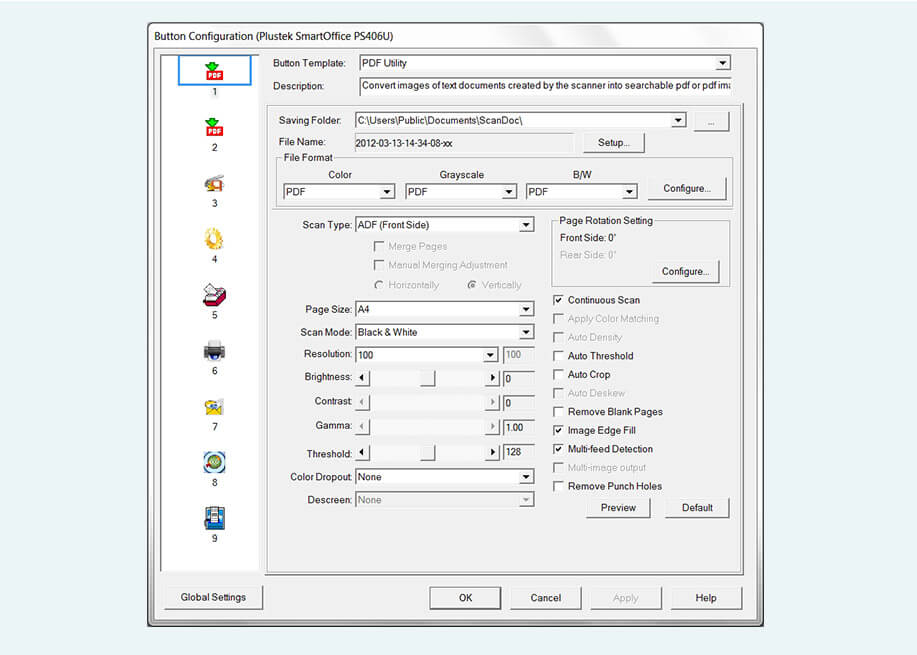917x655 pixels.
Task: Open the Button Template dropdown
Action: tap(724, 62)
